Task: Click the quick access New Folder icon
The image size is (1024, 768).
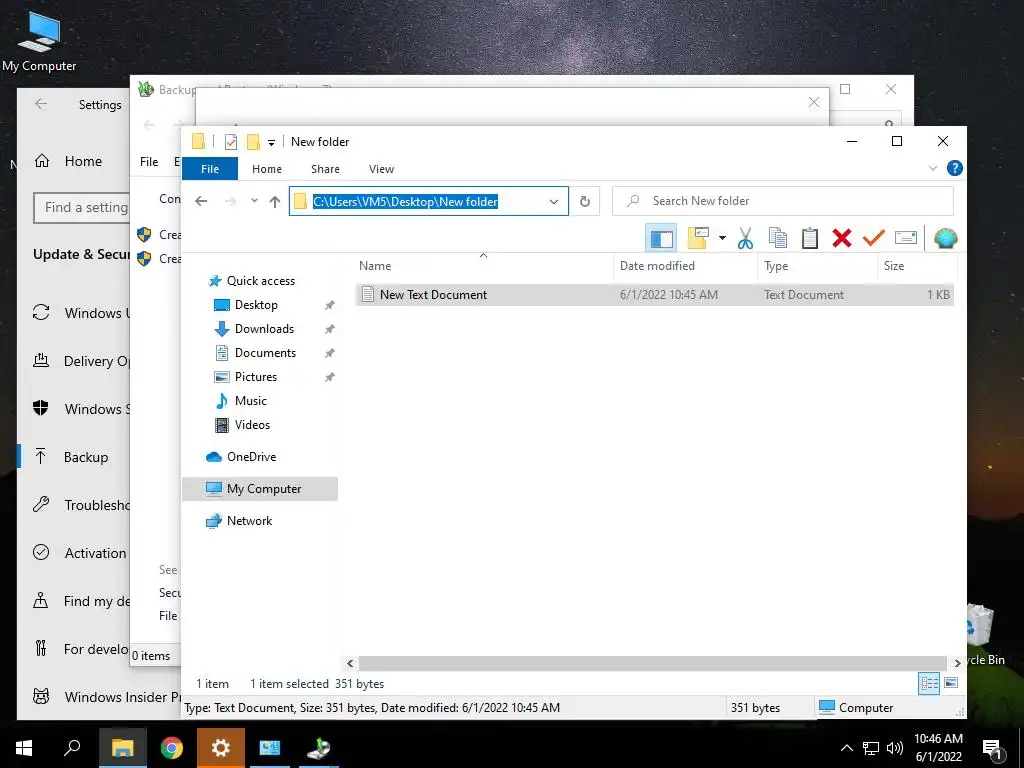Action: 253,142
